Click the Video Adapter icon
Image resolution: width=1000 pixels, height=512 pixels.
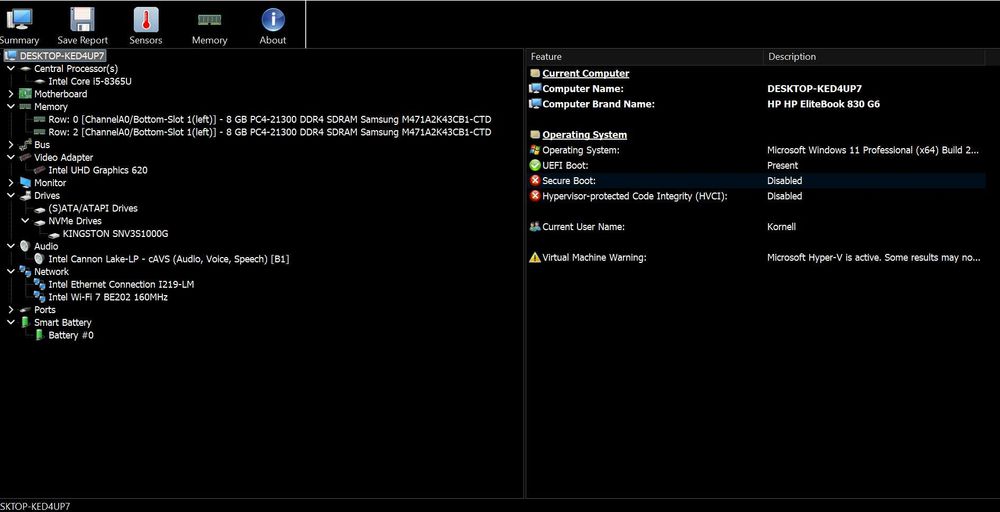(x=26, y=157)
